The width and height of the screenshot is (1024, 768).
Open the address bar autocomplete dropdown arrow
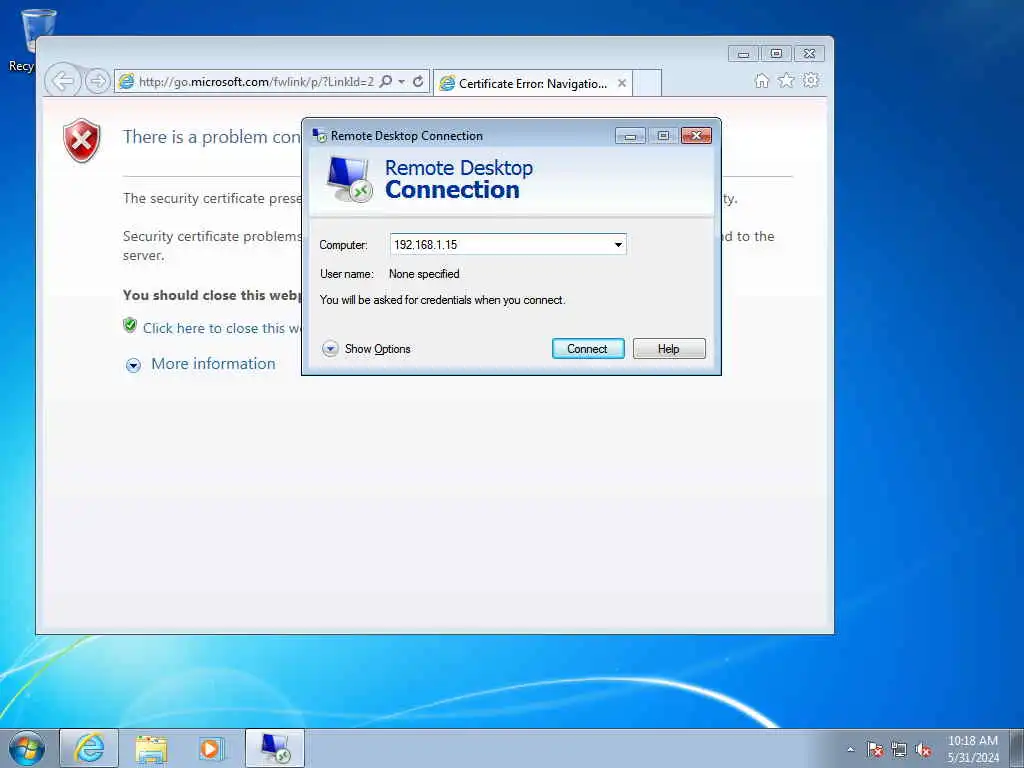pyautogui.click(x=402, y=82)
